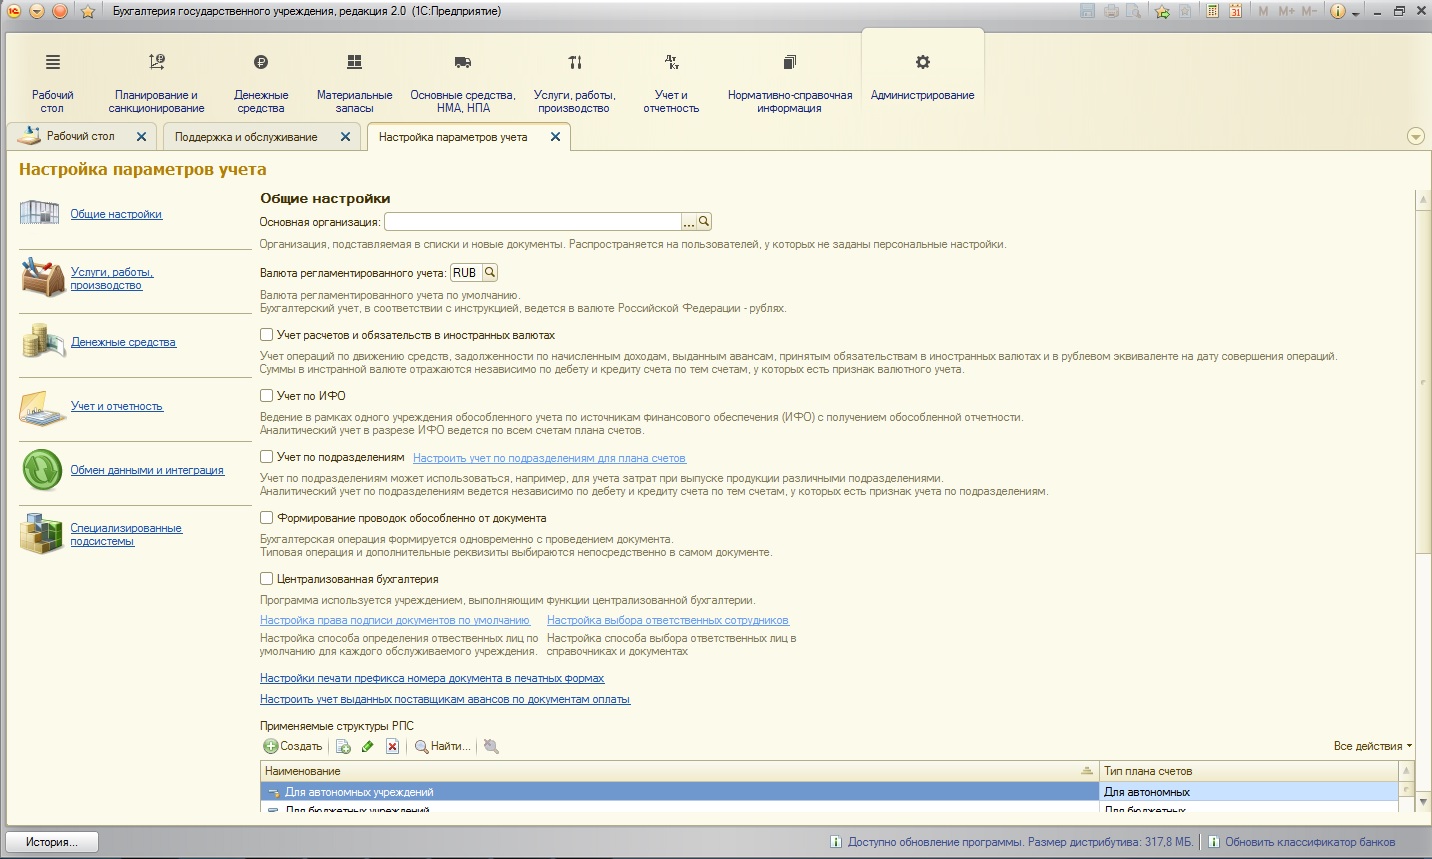
Task: Click the main page vertical scrollbar
Action: click(1423, 380)
